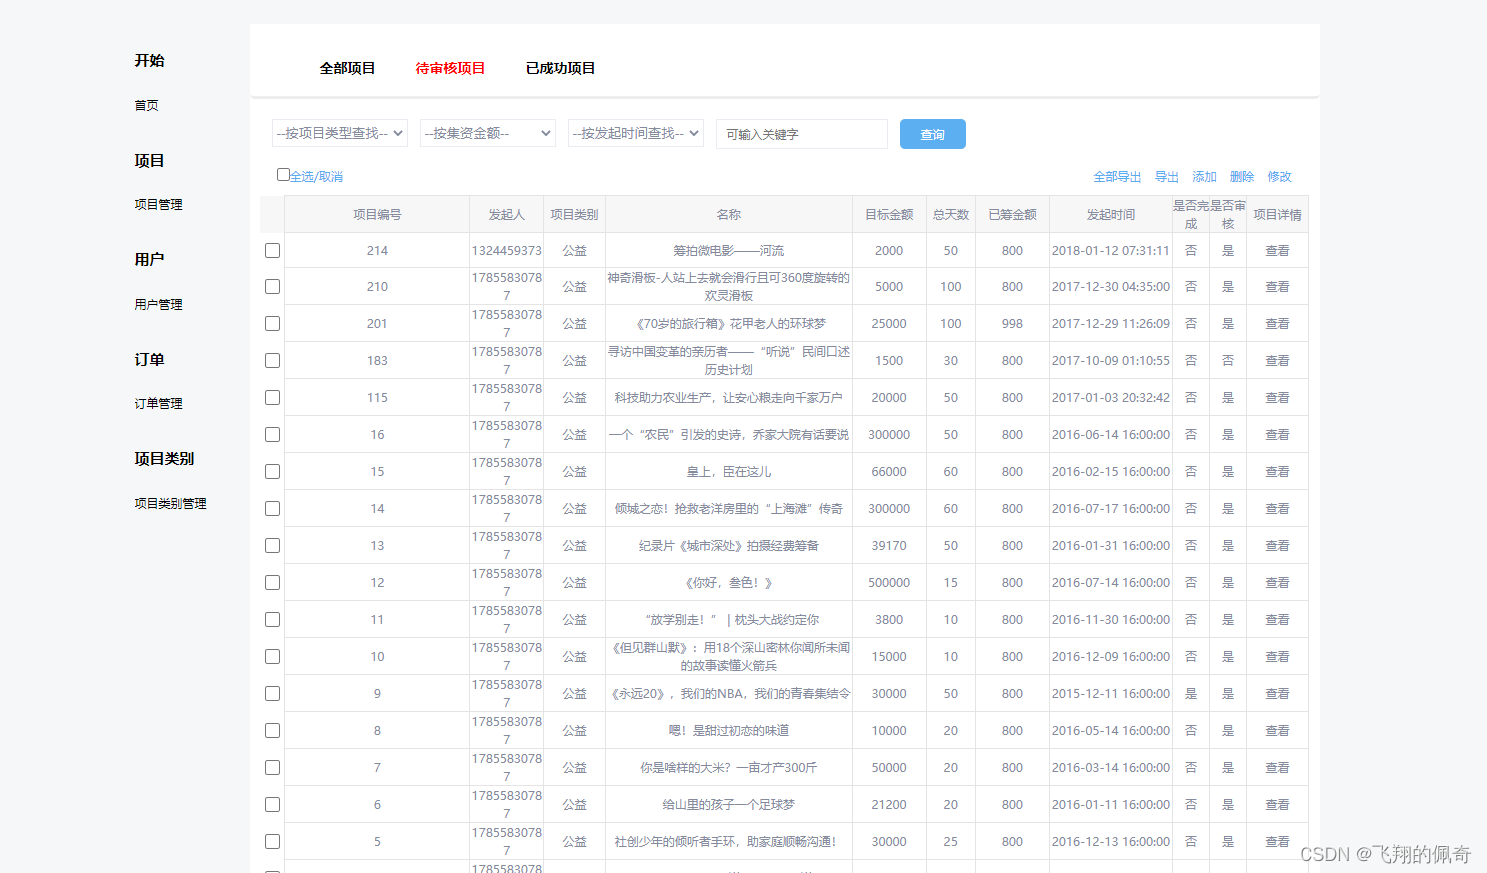Focus the 可输入关键字 search field
Screen dimensions: 1487x873
pos(802,134)
